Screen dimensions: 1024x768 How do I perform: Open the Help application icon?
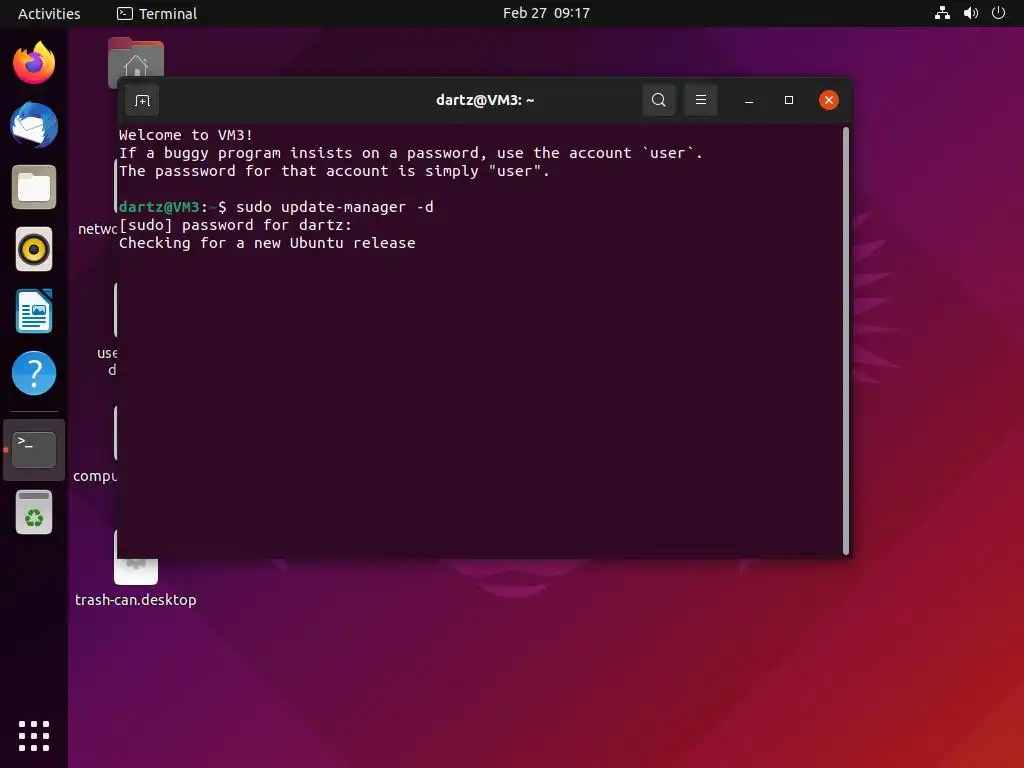34,373
